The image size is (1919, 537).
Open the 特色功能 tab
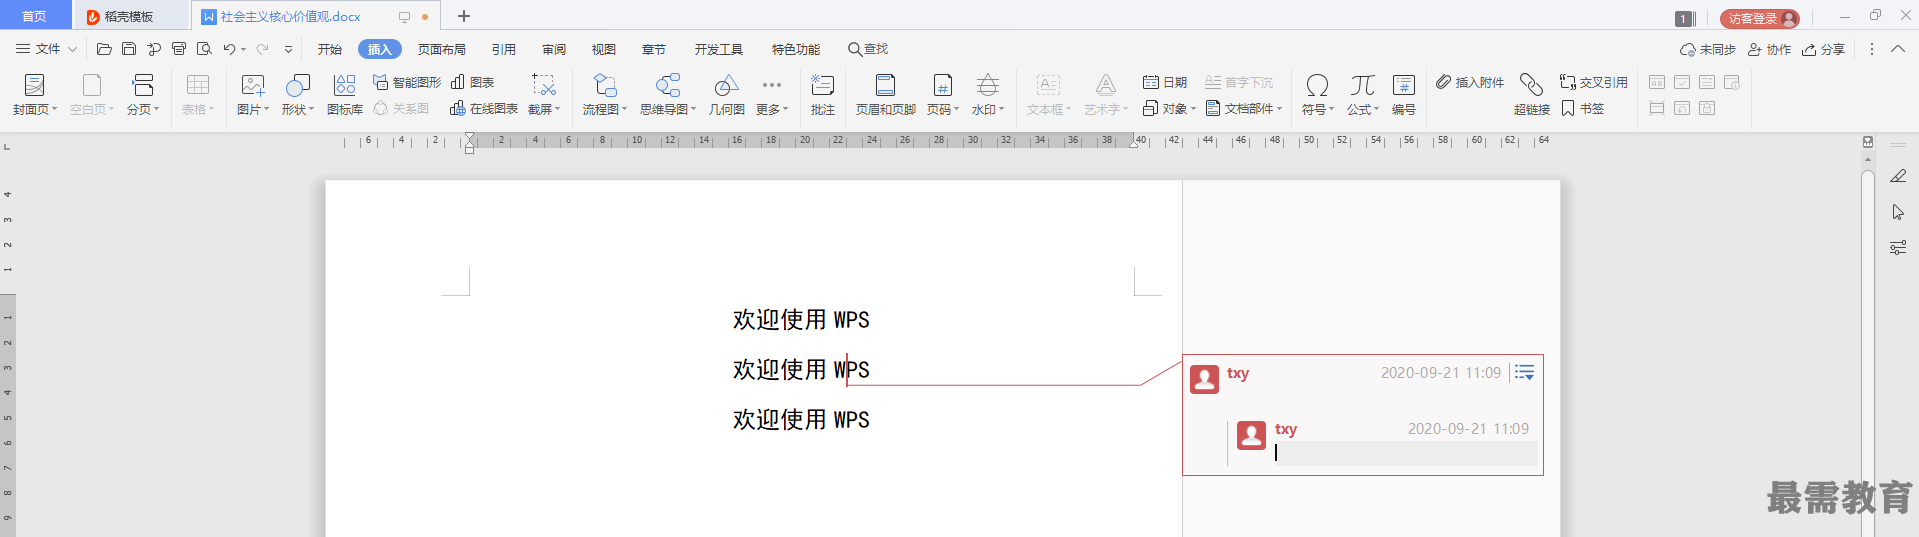(796, 49)
